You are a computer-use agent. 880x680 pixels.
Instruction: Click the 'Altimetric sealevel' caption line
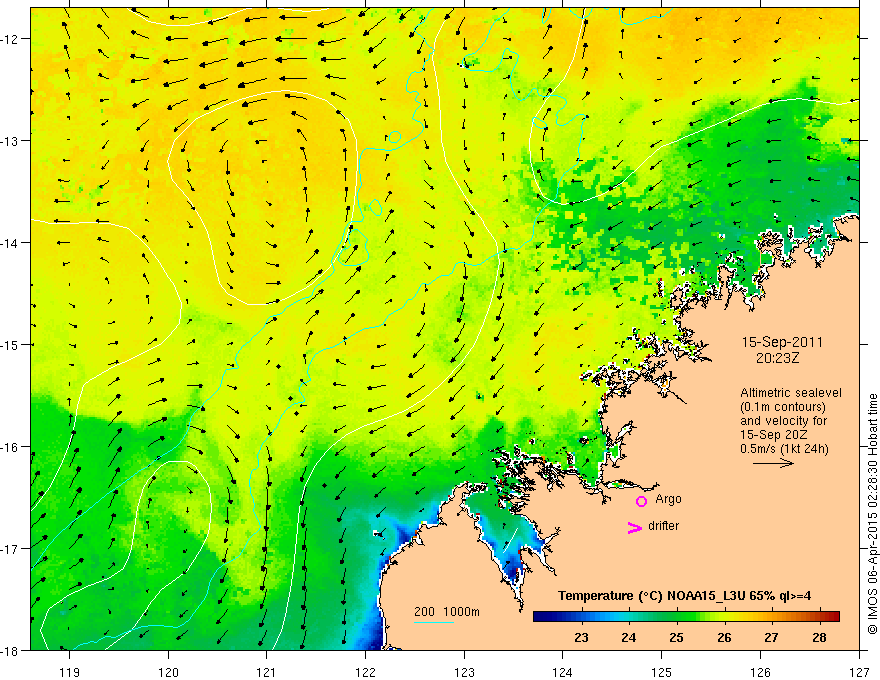[791, 393]
